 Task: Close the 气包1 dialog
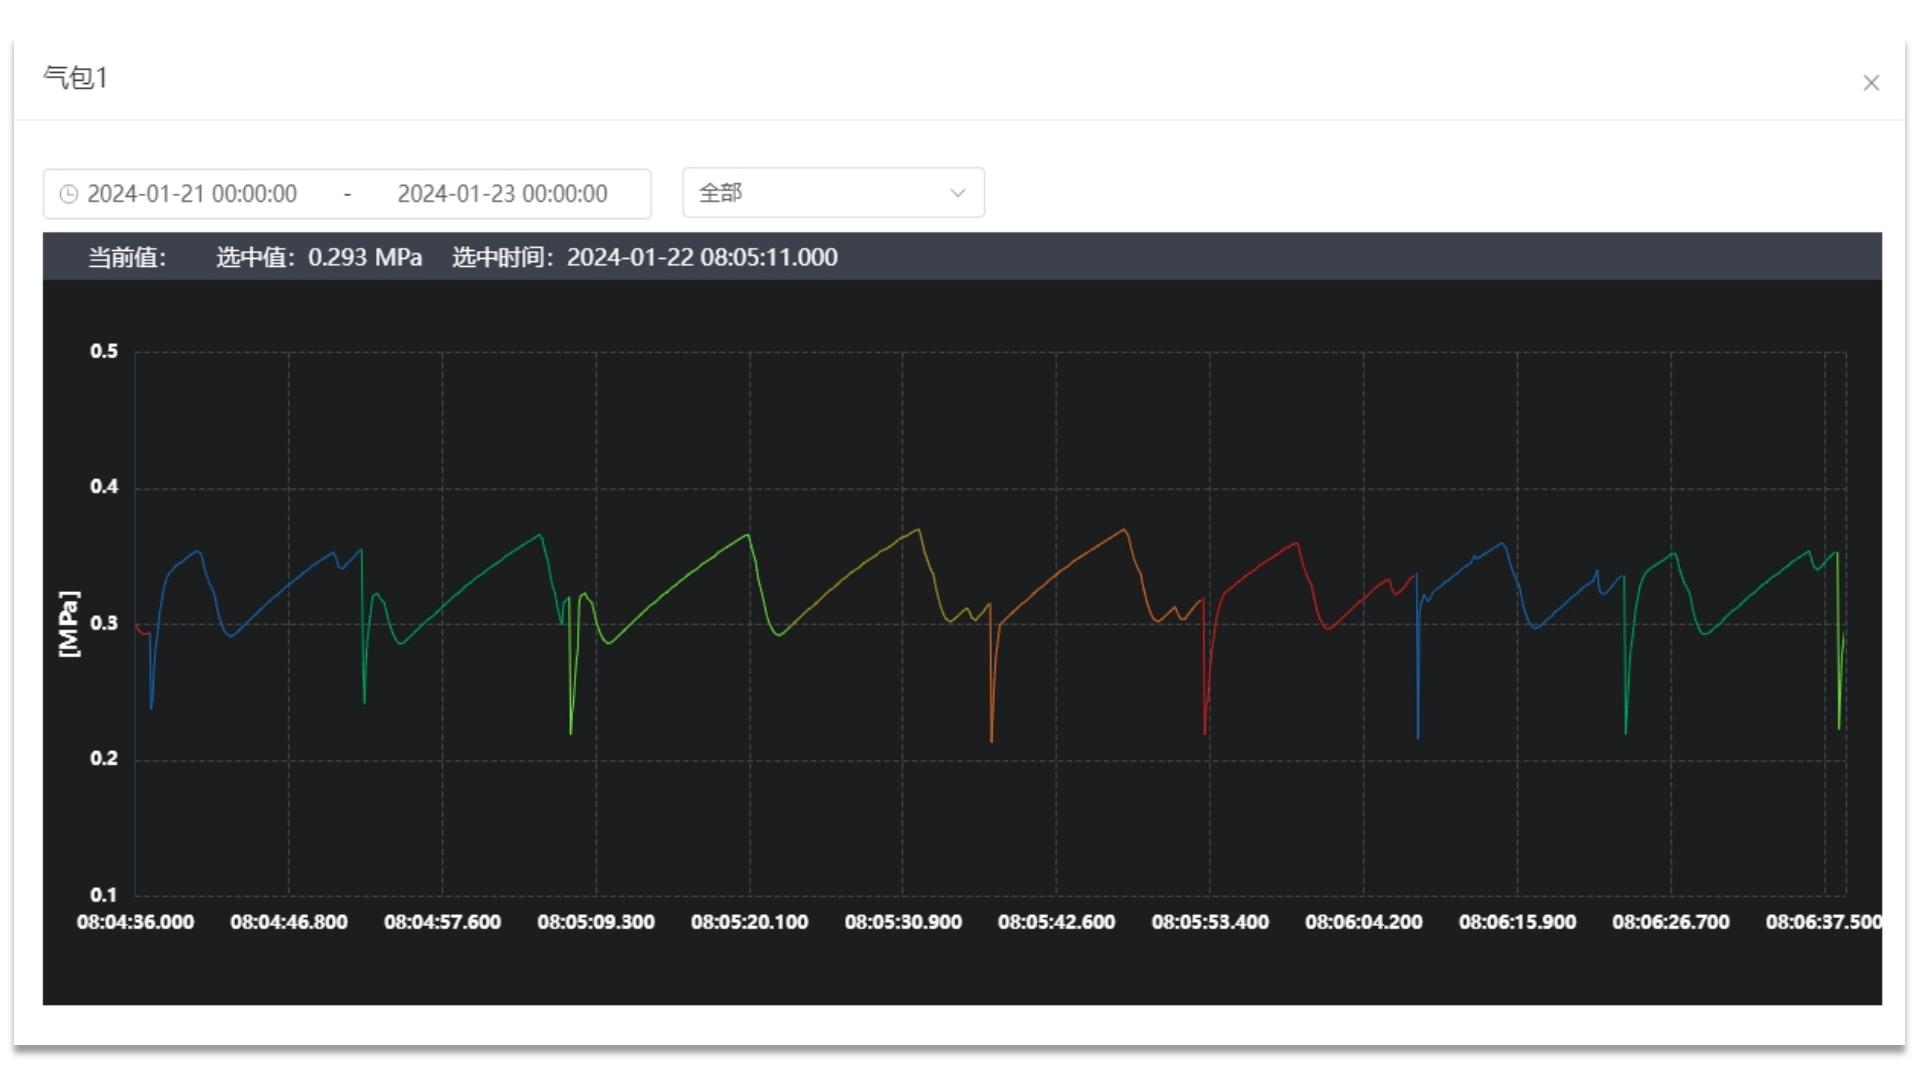pos(1870,83)
